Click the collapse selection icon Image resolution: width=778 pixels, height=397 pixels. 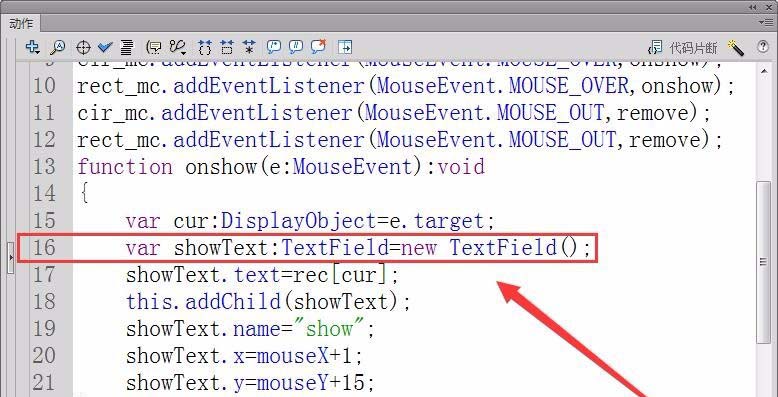click(x=227, y=48)
